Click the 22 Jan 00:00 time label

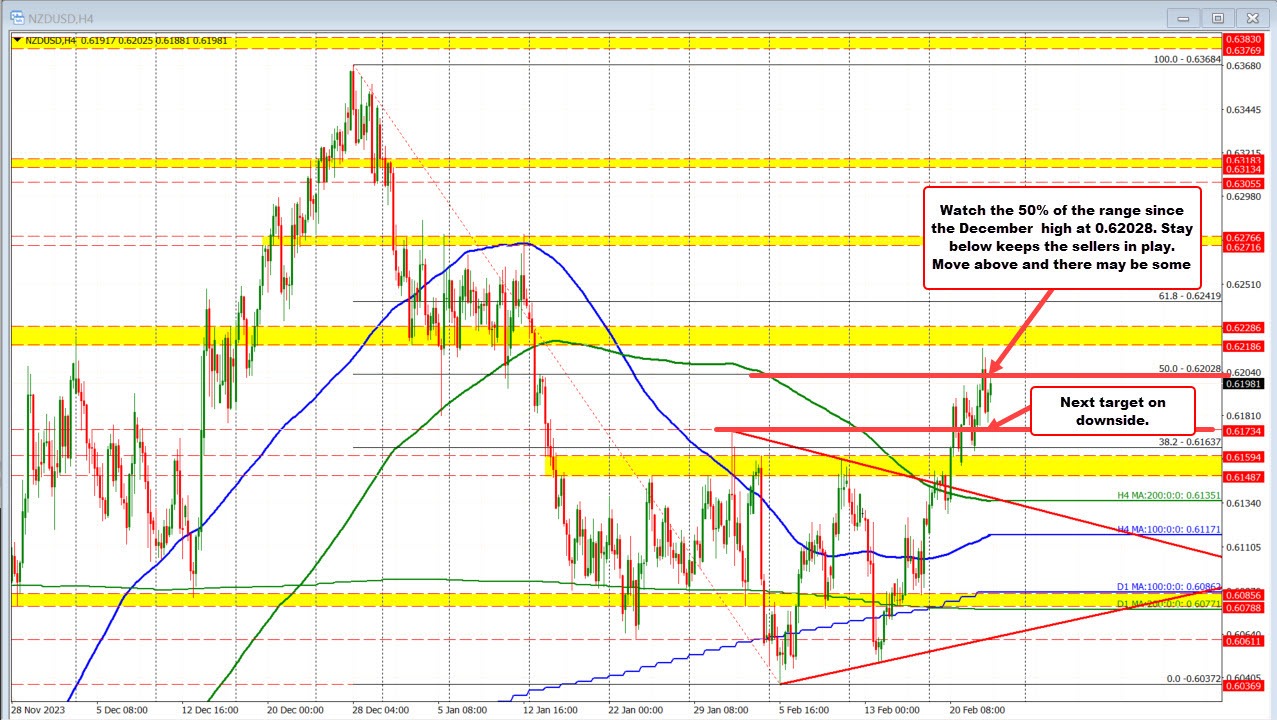point(635,709)
